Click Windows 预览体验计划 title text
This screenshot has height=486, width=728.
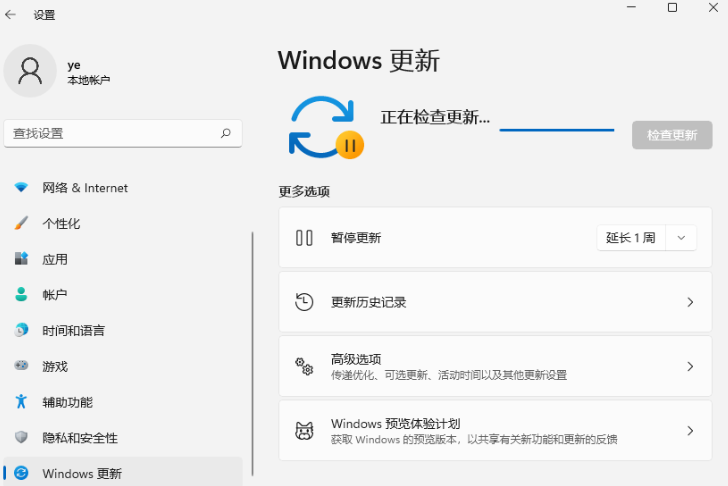[395, 423]
